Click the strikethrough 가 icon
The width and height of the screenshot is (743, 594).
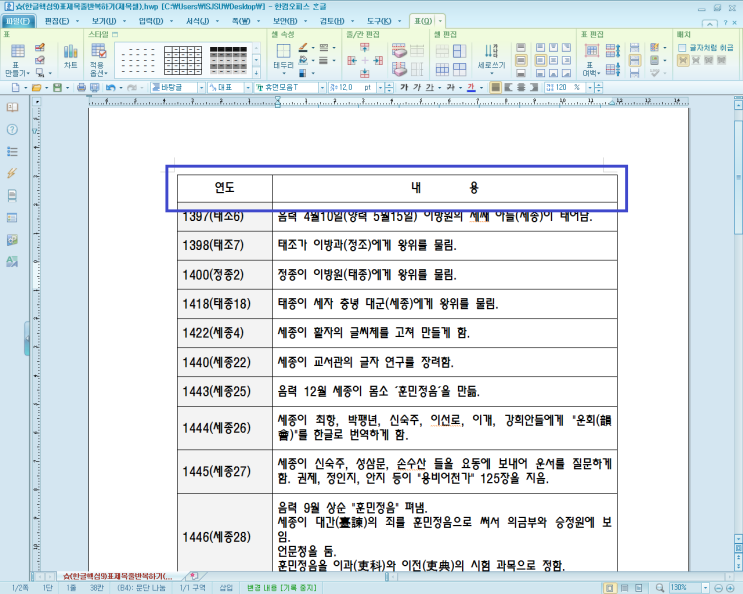(x=450, y=88)
